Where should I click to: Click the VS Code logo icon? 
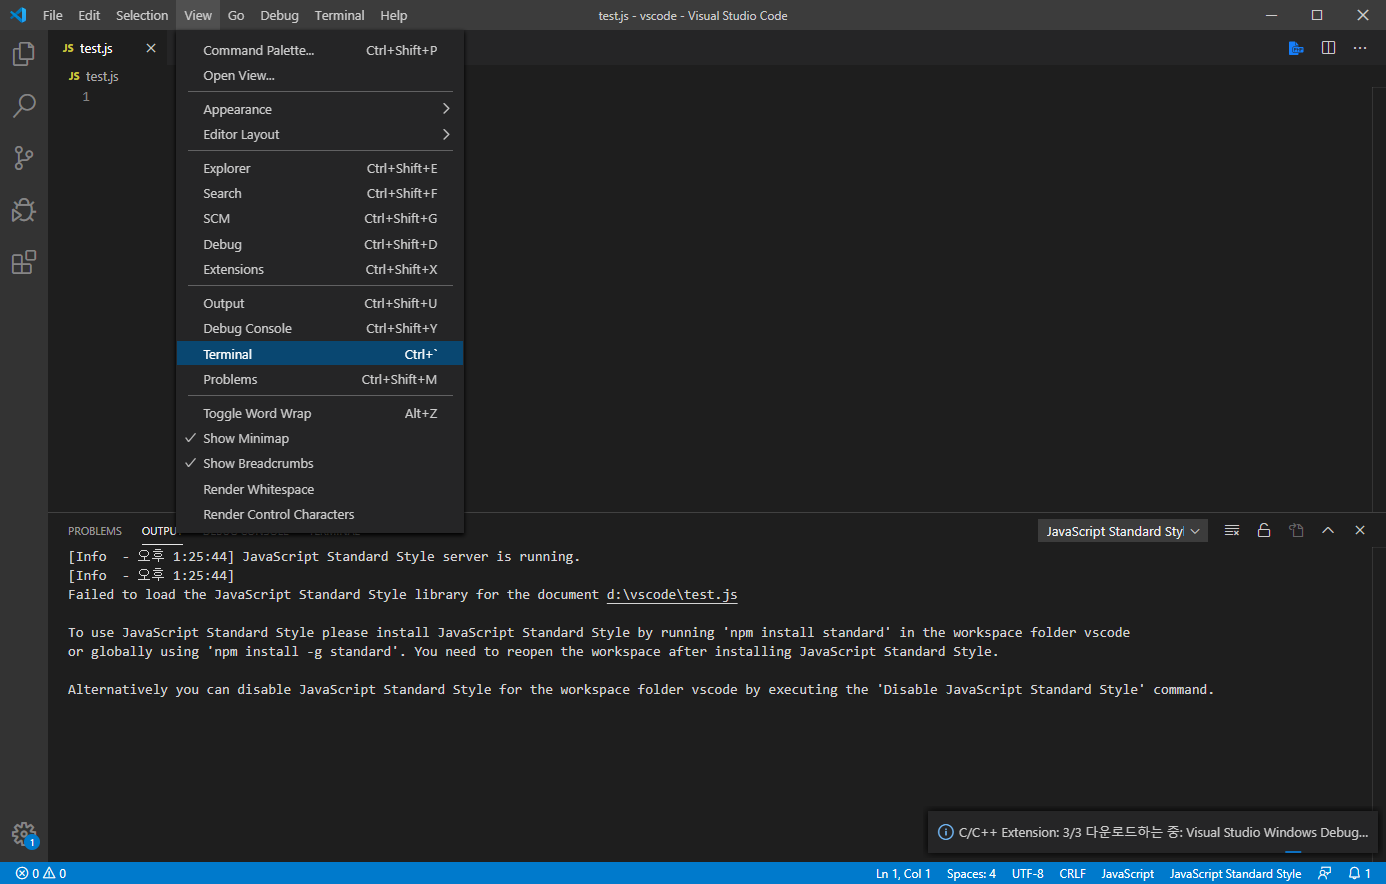pyautogui.click(x=18, y=15)
